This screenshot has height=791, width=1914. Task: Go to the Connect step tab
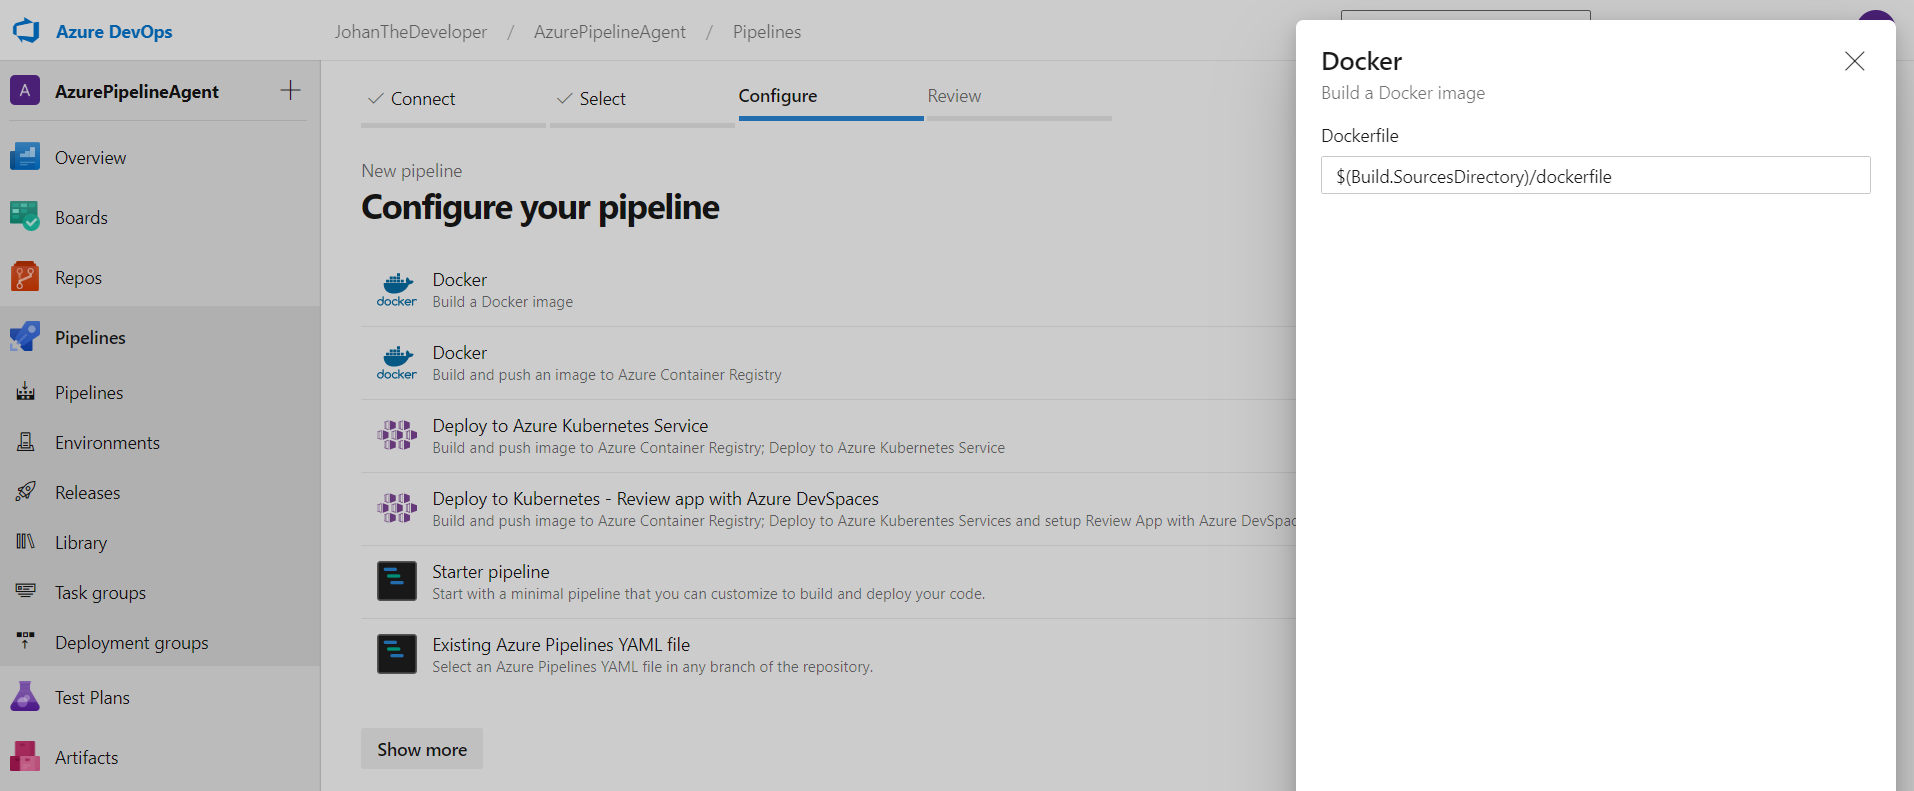(453, 99)
